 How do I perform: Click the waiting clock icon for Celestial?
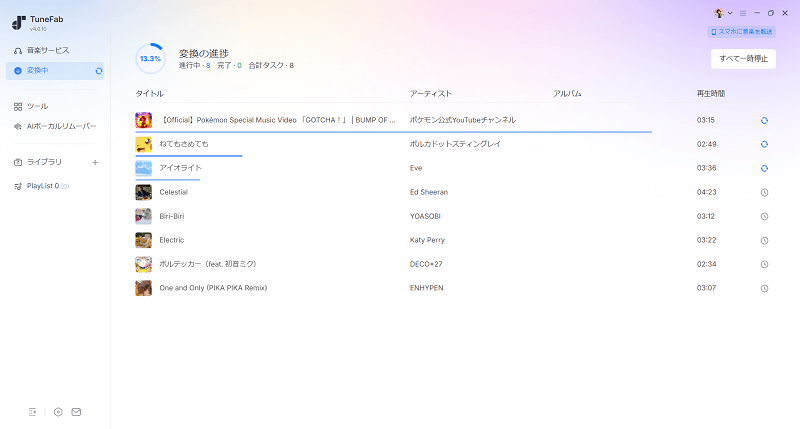[764, 192]
